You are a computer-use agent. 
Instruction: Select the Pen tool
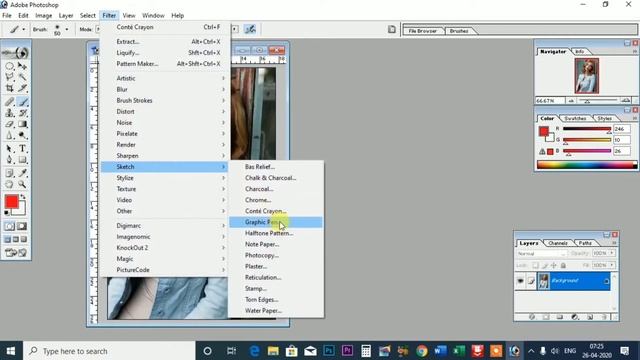click(x=9, y=160)
